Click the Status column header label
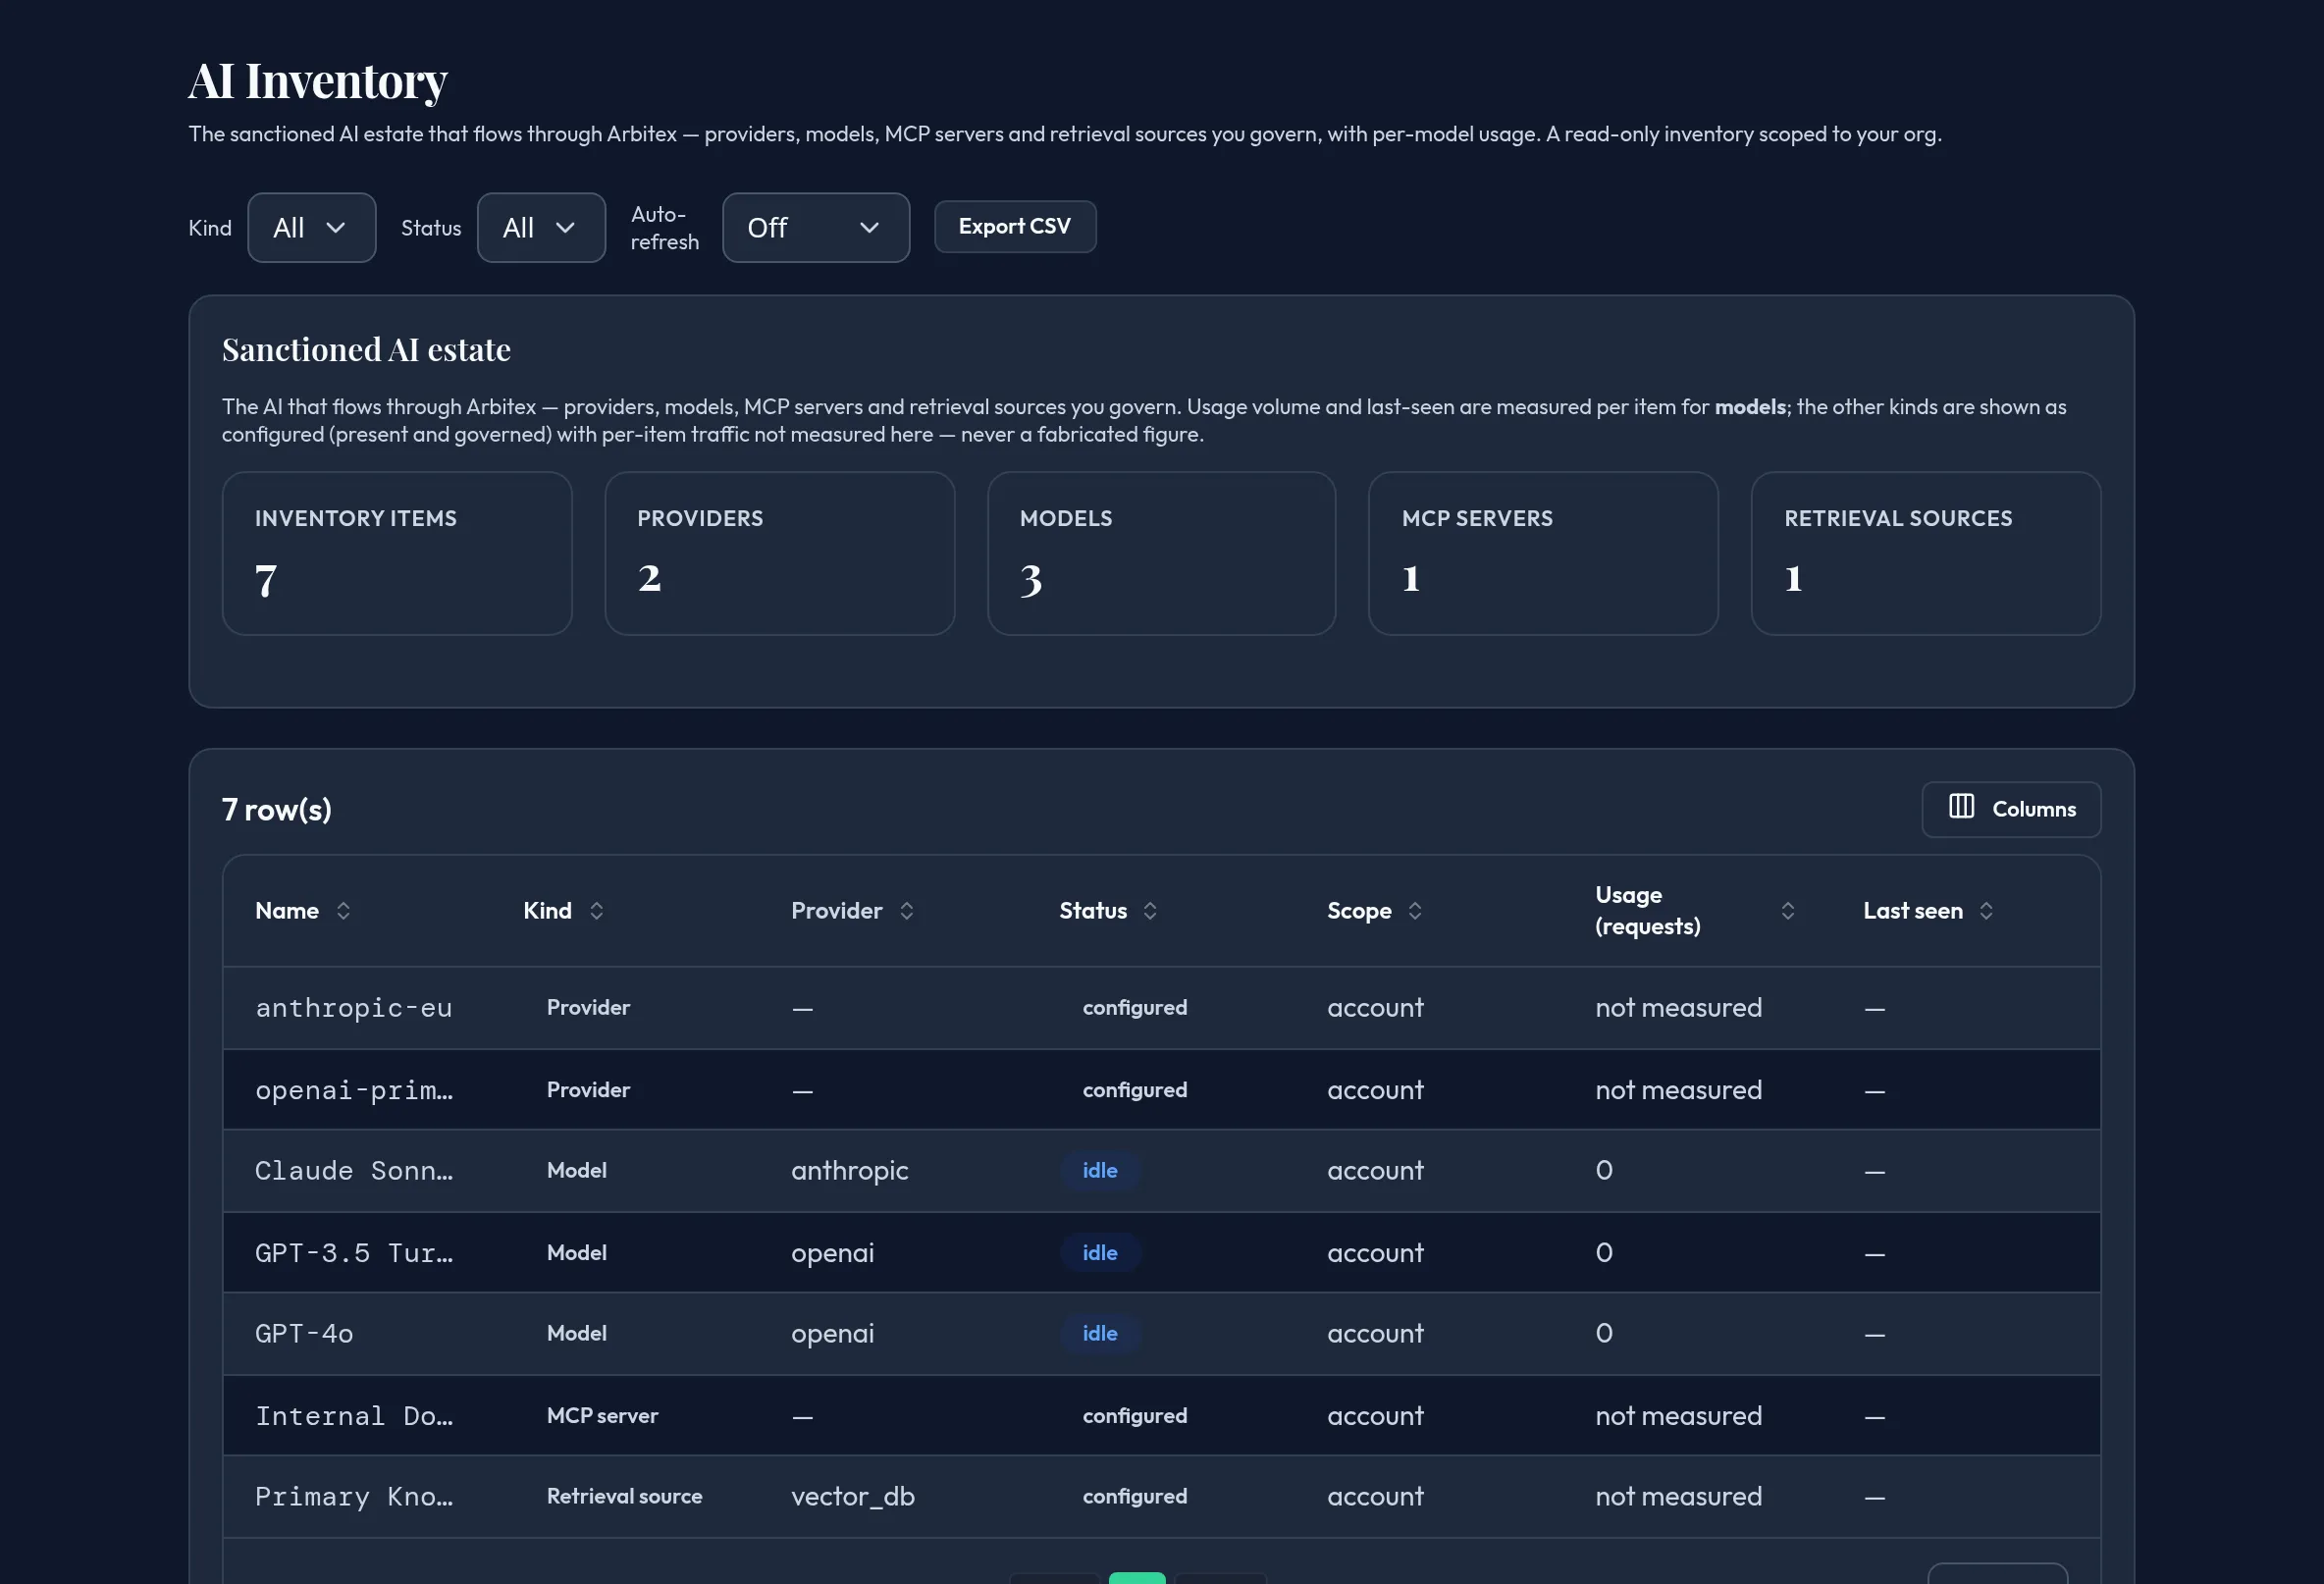 tap(1093, 911)
